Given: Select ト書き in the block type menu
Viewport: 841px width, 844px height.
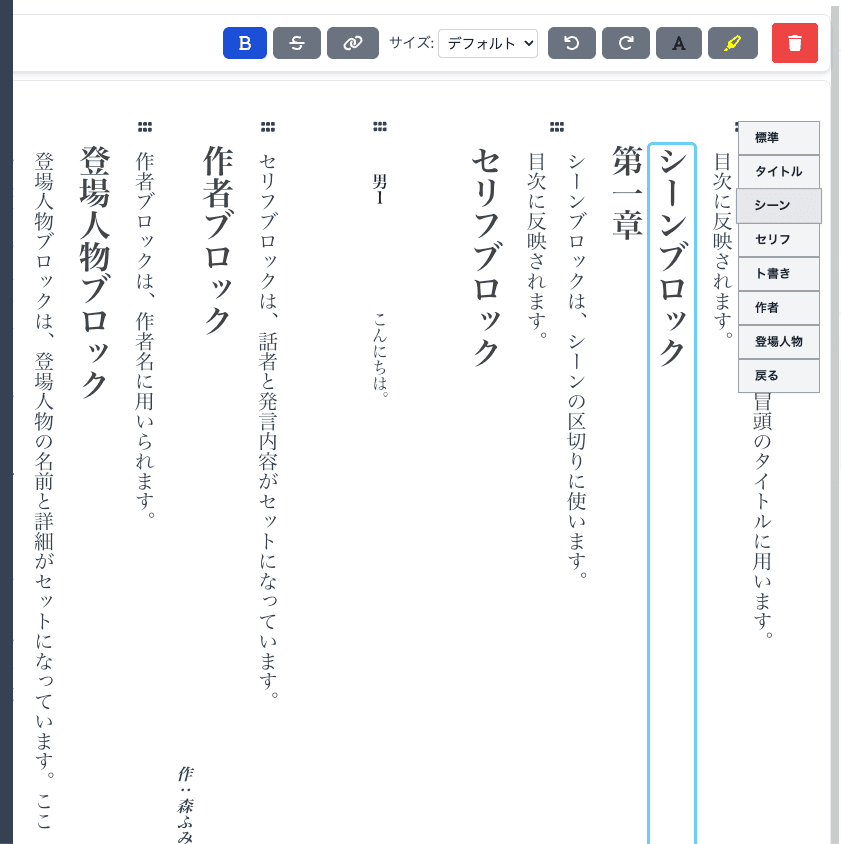Looking at the screenshot, I should pos(778,274).
